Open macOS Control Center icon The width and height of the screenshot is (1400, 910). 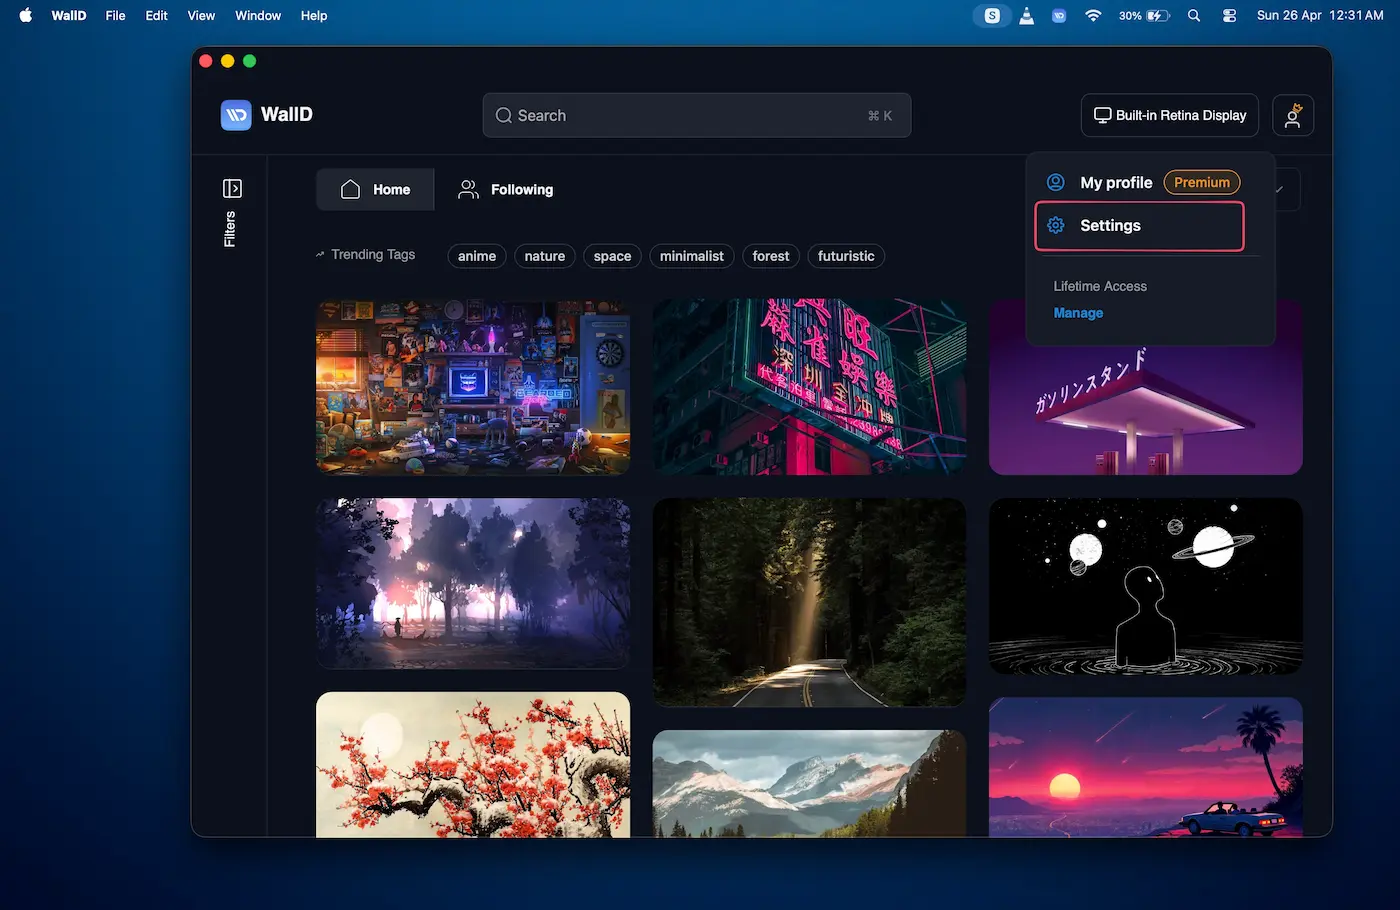(x=1229, y=16)
